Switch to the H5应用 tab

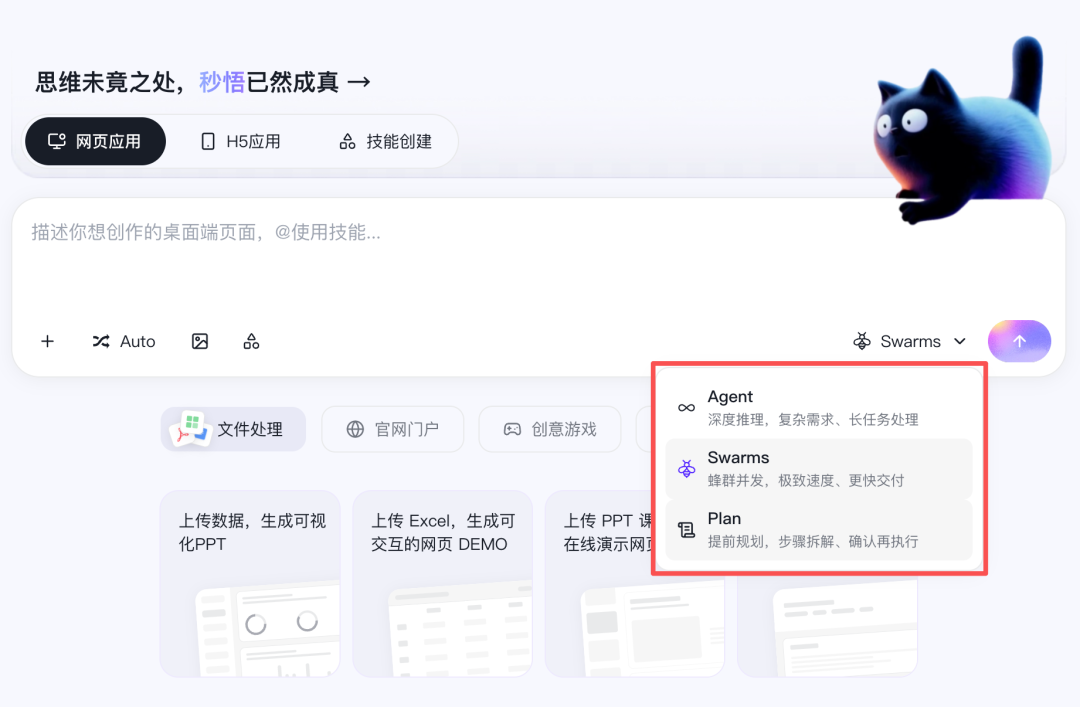coord(240,141)
